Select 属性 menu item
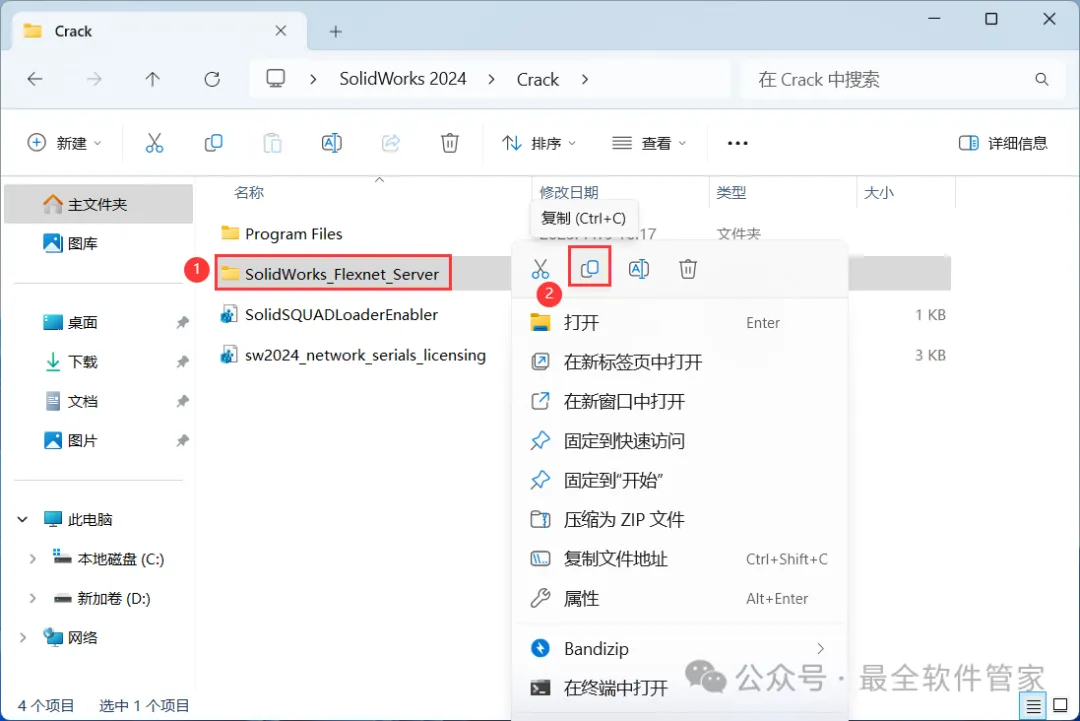This screenshot has height=721, width=1080. (679, 598)
